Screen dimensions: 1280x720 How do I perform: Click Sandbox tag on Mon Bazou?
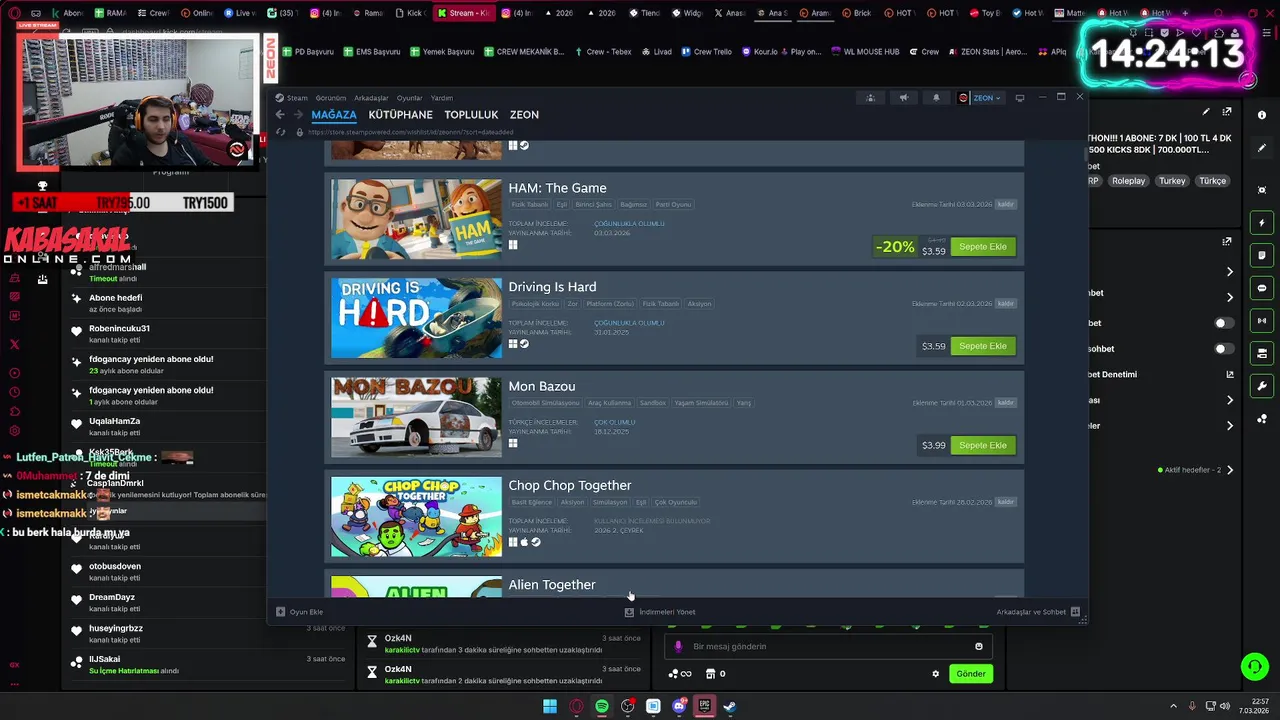pyautogui.click(x=653, y=403)
